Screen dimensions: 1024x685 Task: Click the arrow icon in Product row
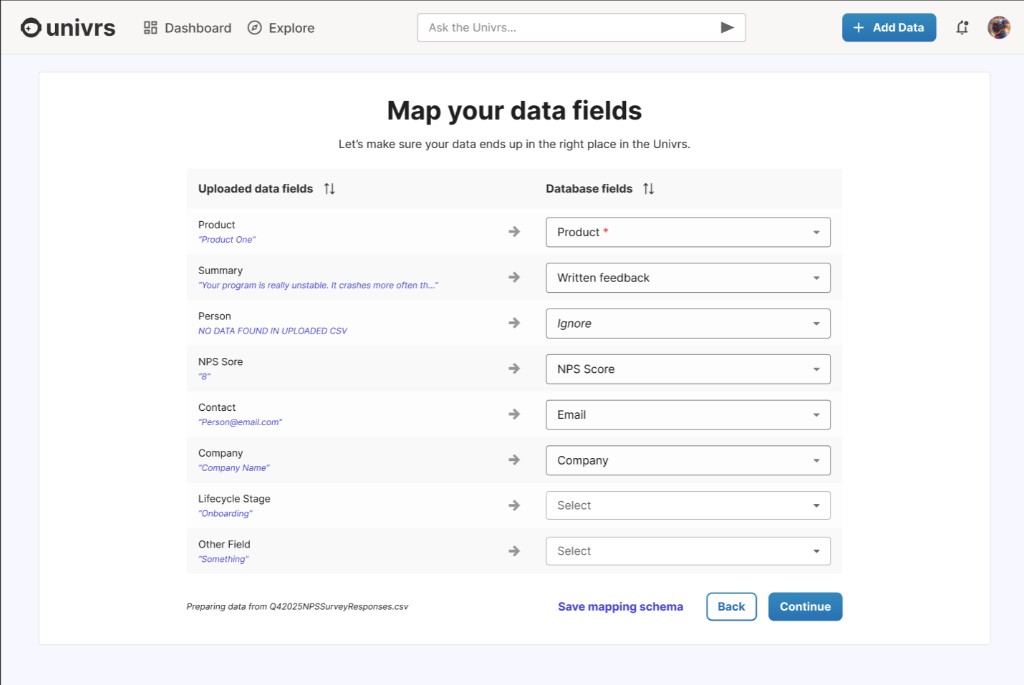click(x=515, y=232)
